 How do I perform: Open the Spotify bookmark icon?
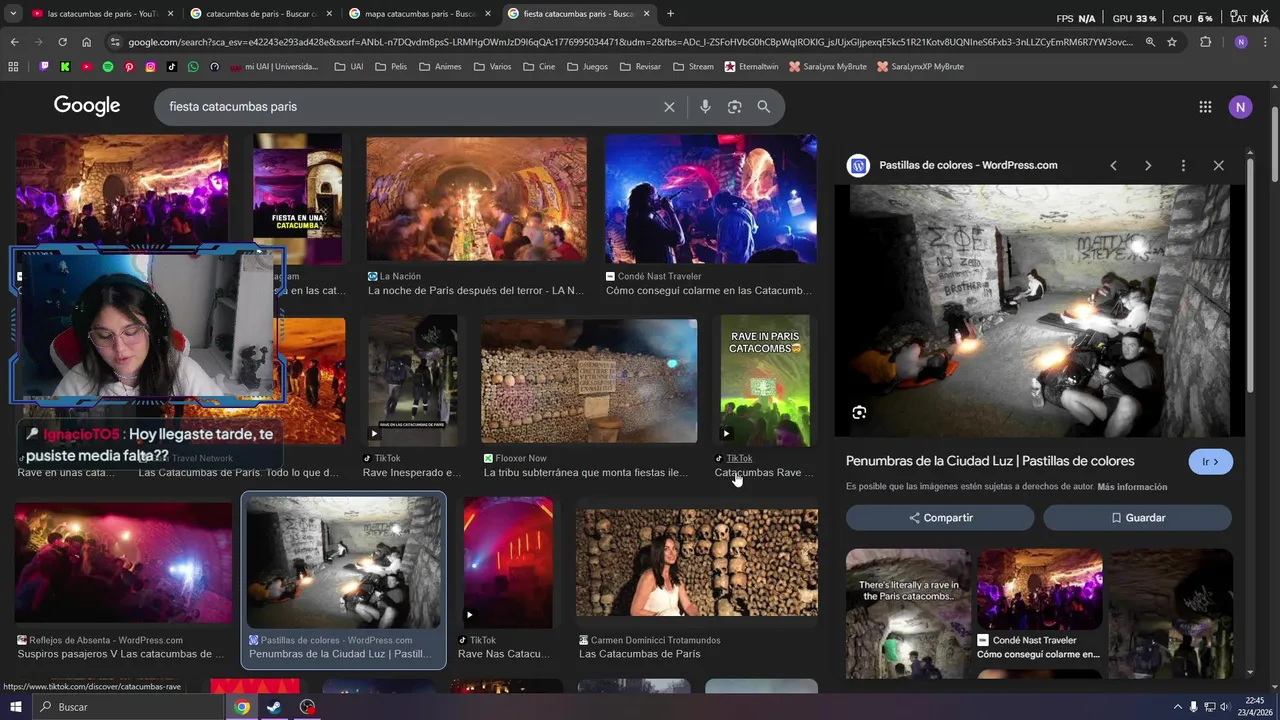[x=108, y=67]
